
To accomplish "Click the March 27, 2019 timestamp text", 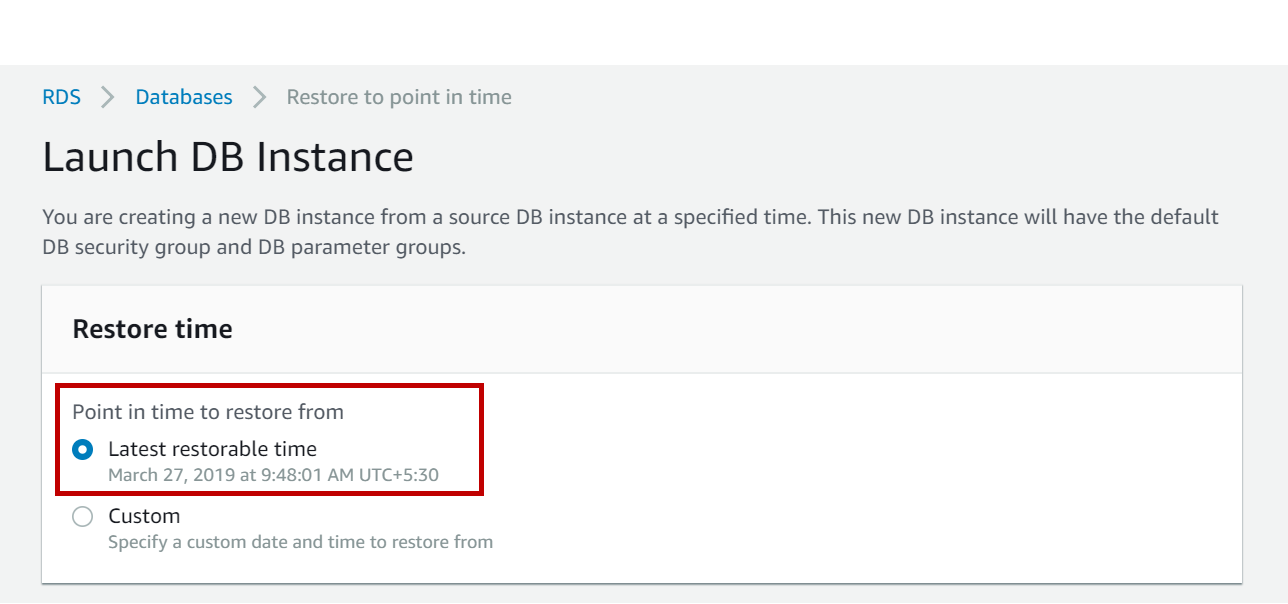I will coord(273,475).
